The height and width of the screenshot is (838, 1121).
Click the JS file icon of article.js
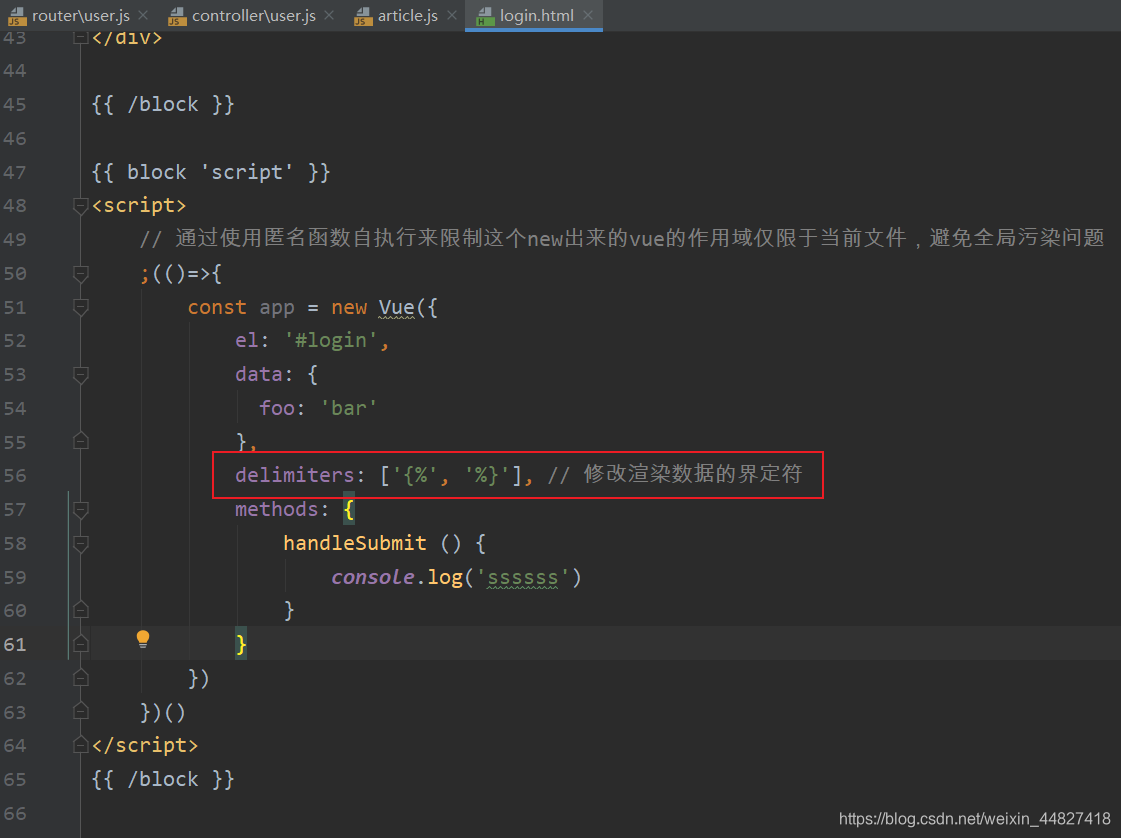(x=363, y=16)
